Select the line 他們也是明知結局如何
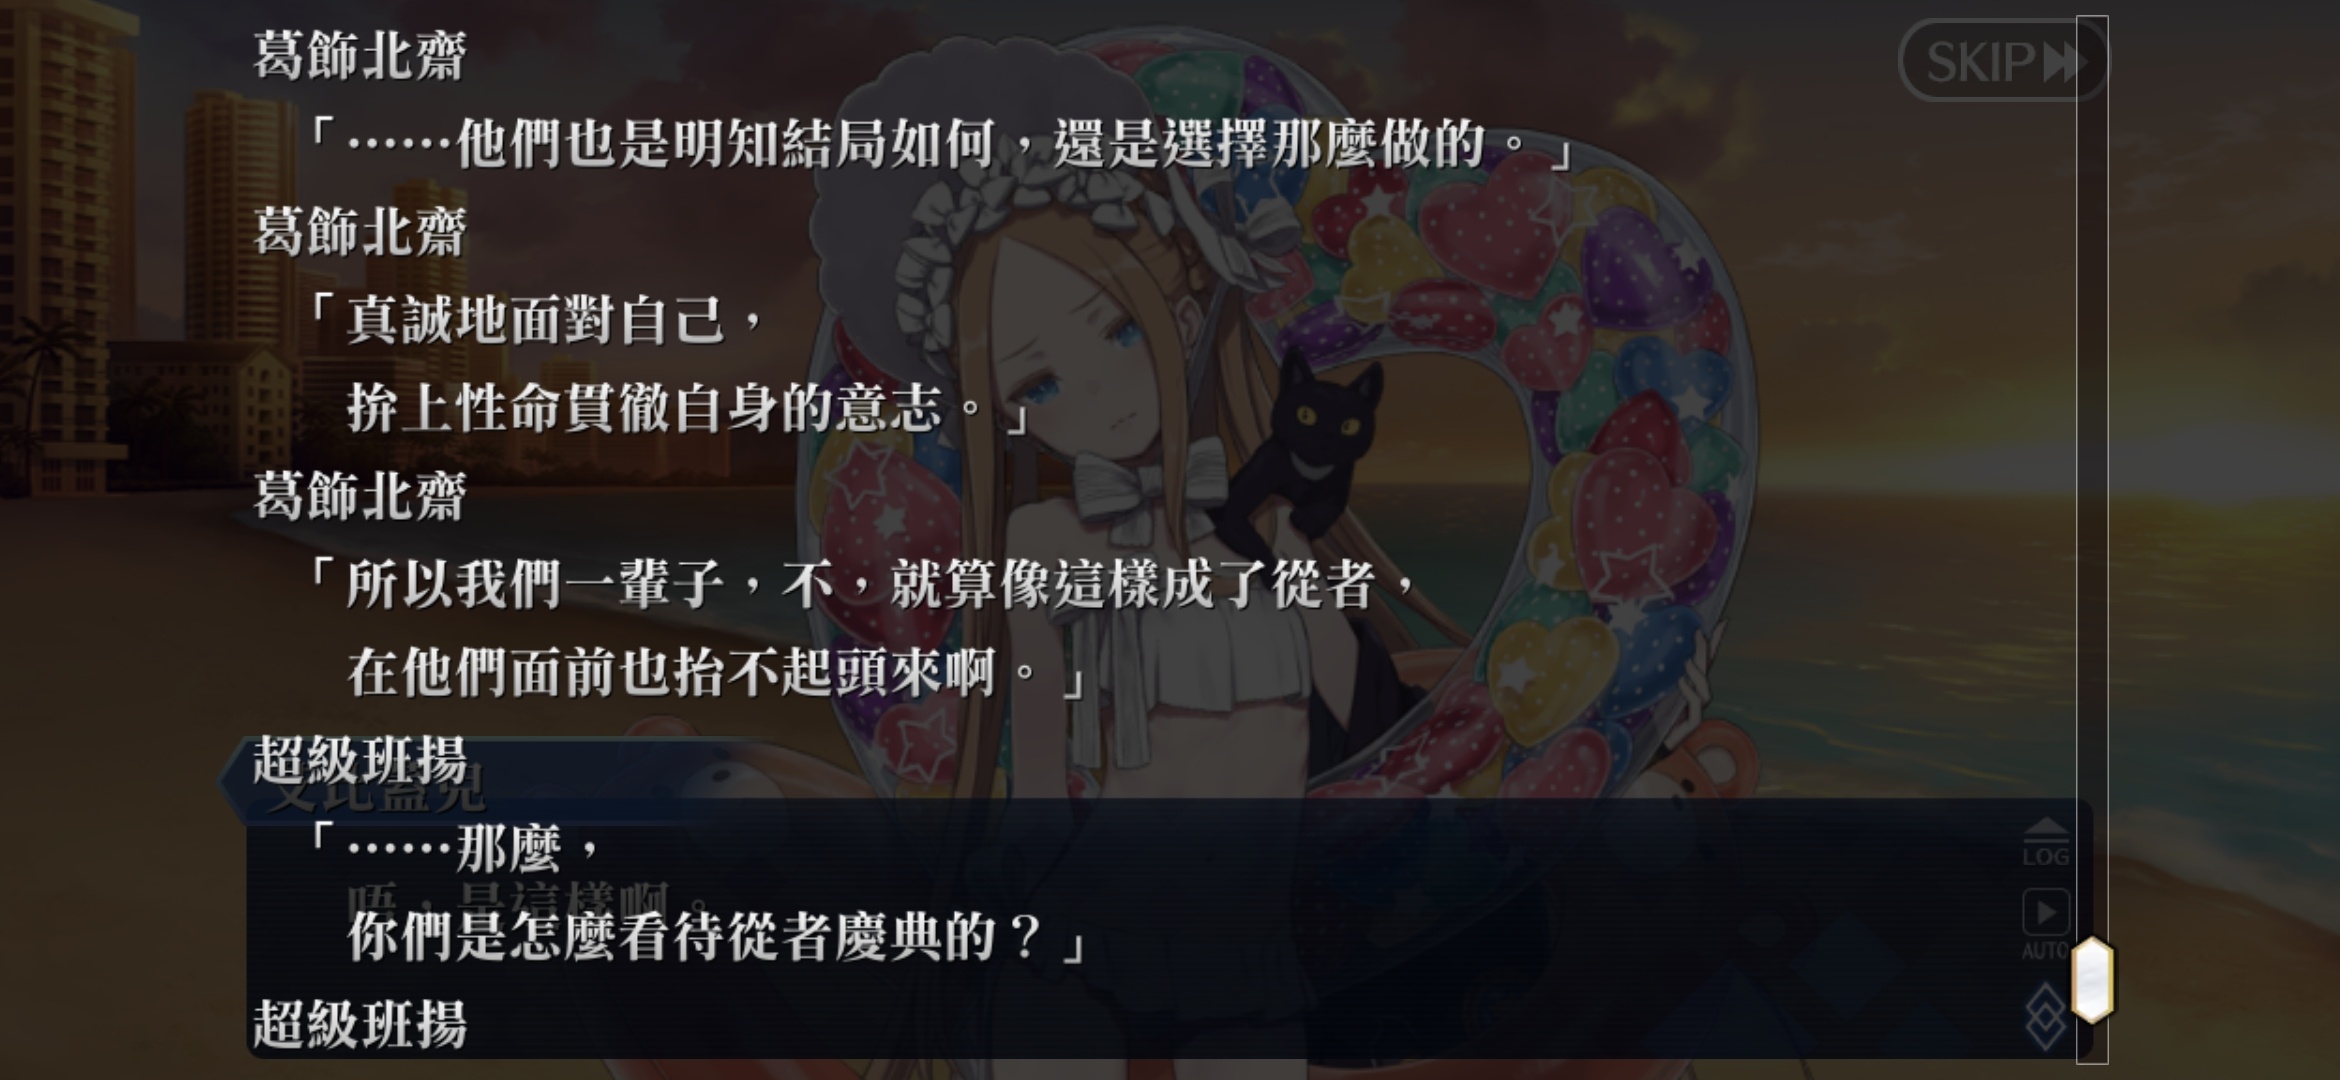The height and width of the screenshot is (1080, 2340). click(940, 144)
